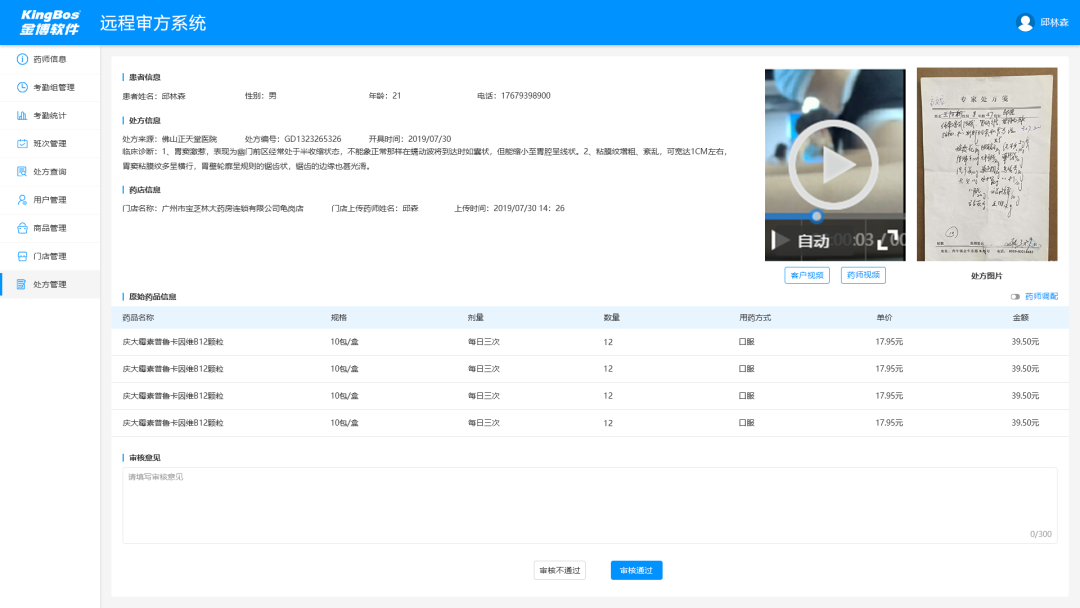Click the user avatar icon in header
Screen dimensions: 1080x608
[1025, 22]
